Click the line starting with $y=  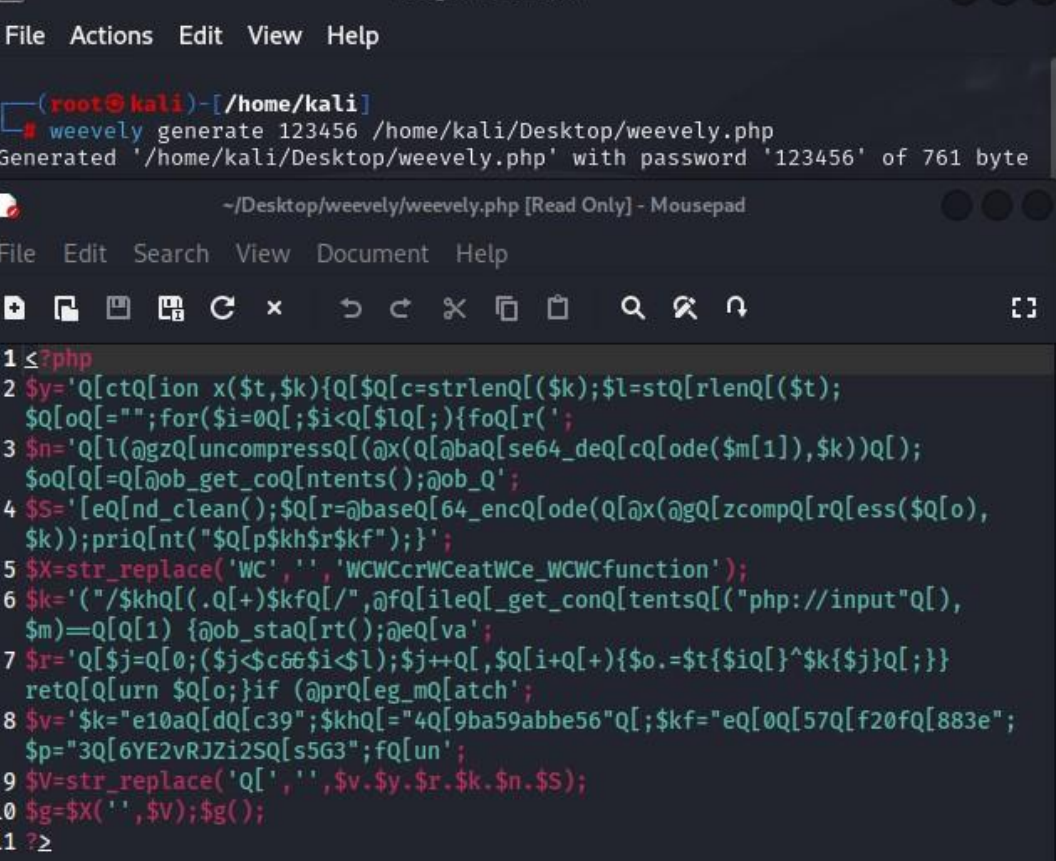(433, 403)
